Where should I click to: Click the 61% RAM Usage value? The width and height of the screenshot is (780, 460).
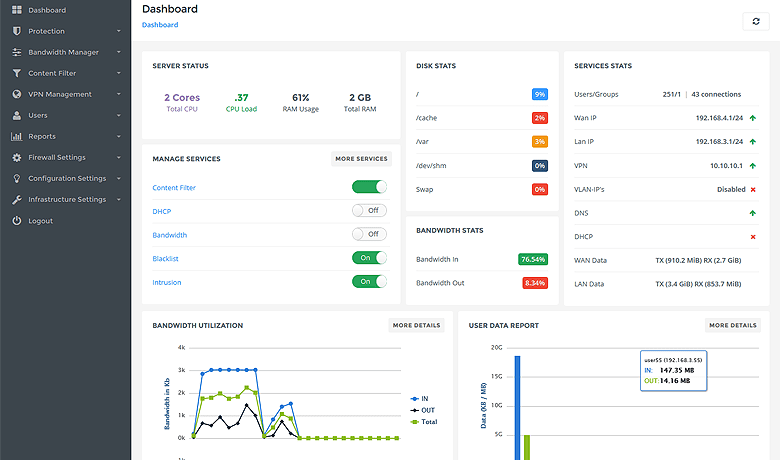coord(300,97)
